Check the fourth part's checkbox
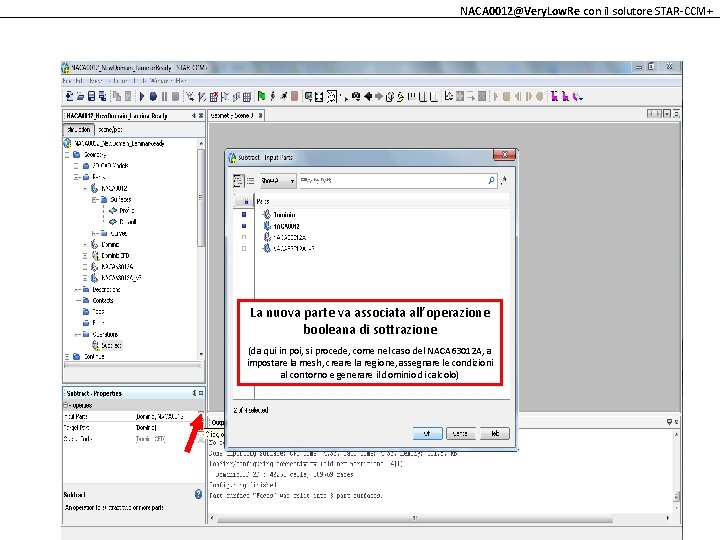The image size is (720, 540). 244,248
